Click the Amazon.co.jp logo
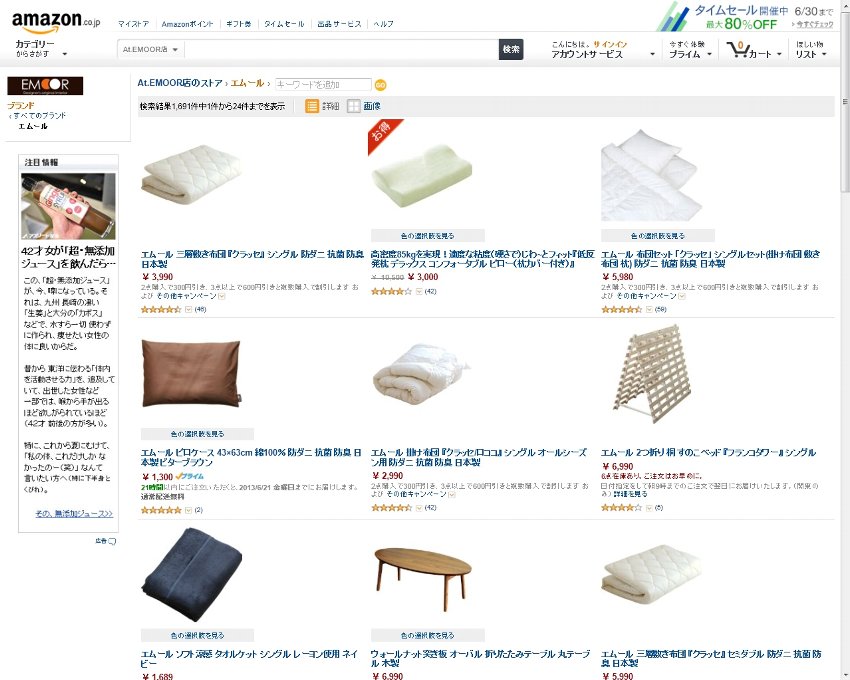Image resolution: width=850 pixels, height=680 pixels. click(56, 21)
